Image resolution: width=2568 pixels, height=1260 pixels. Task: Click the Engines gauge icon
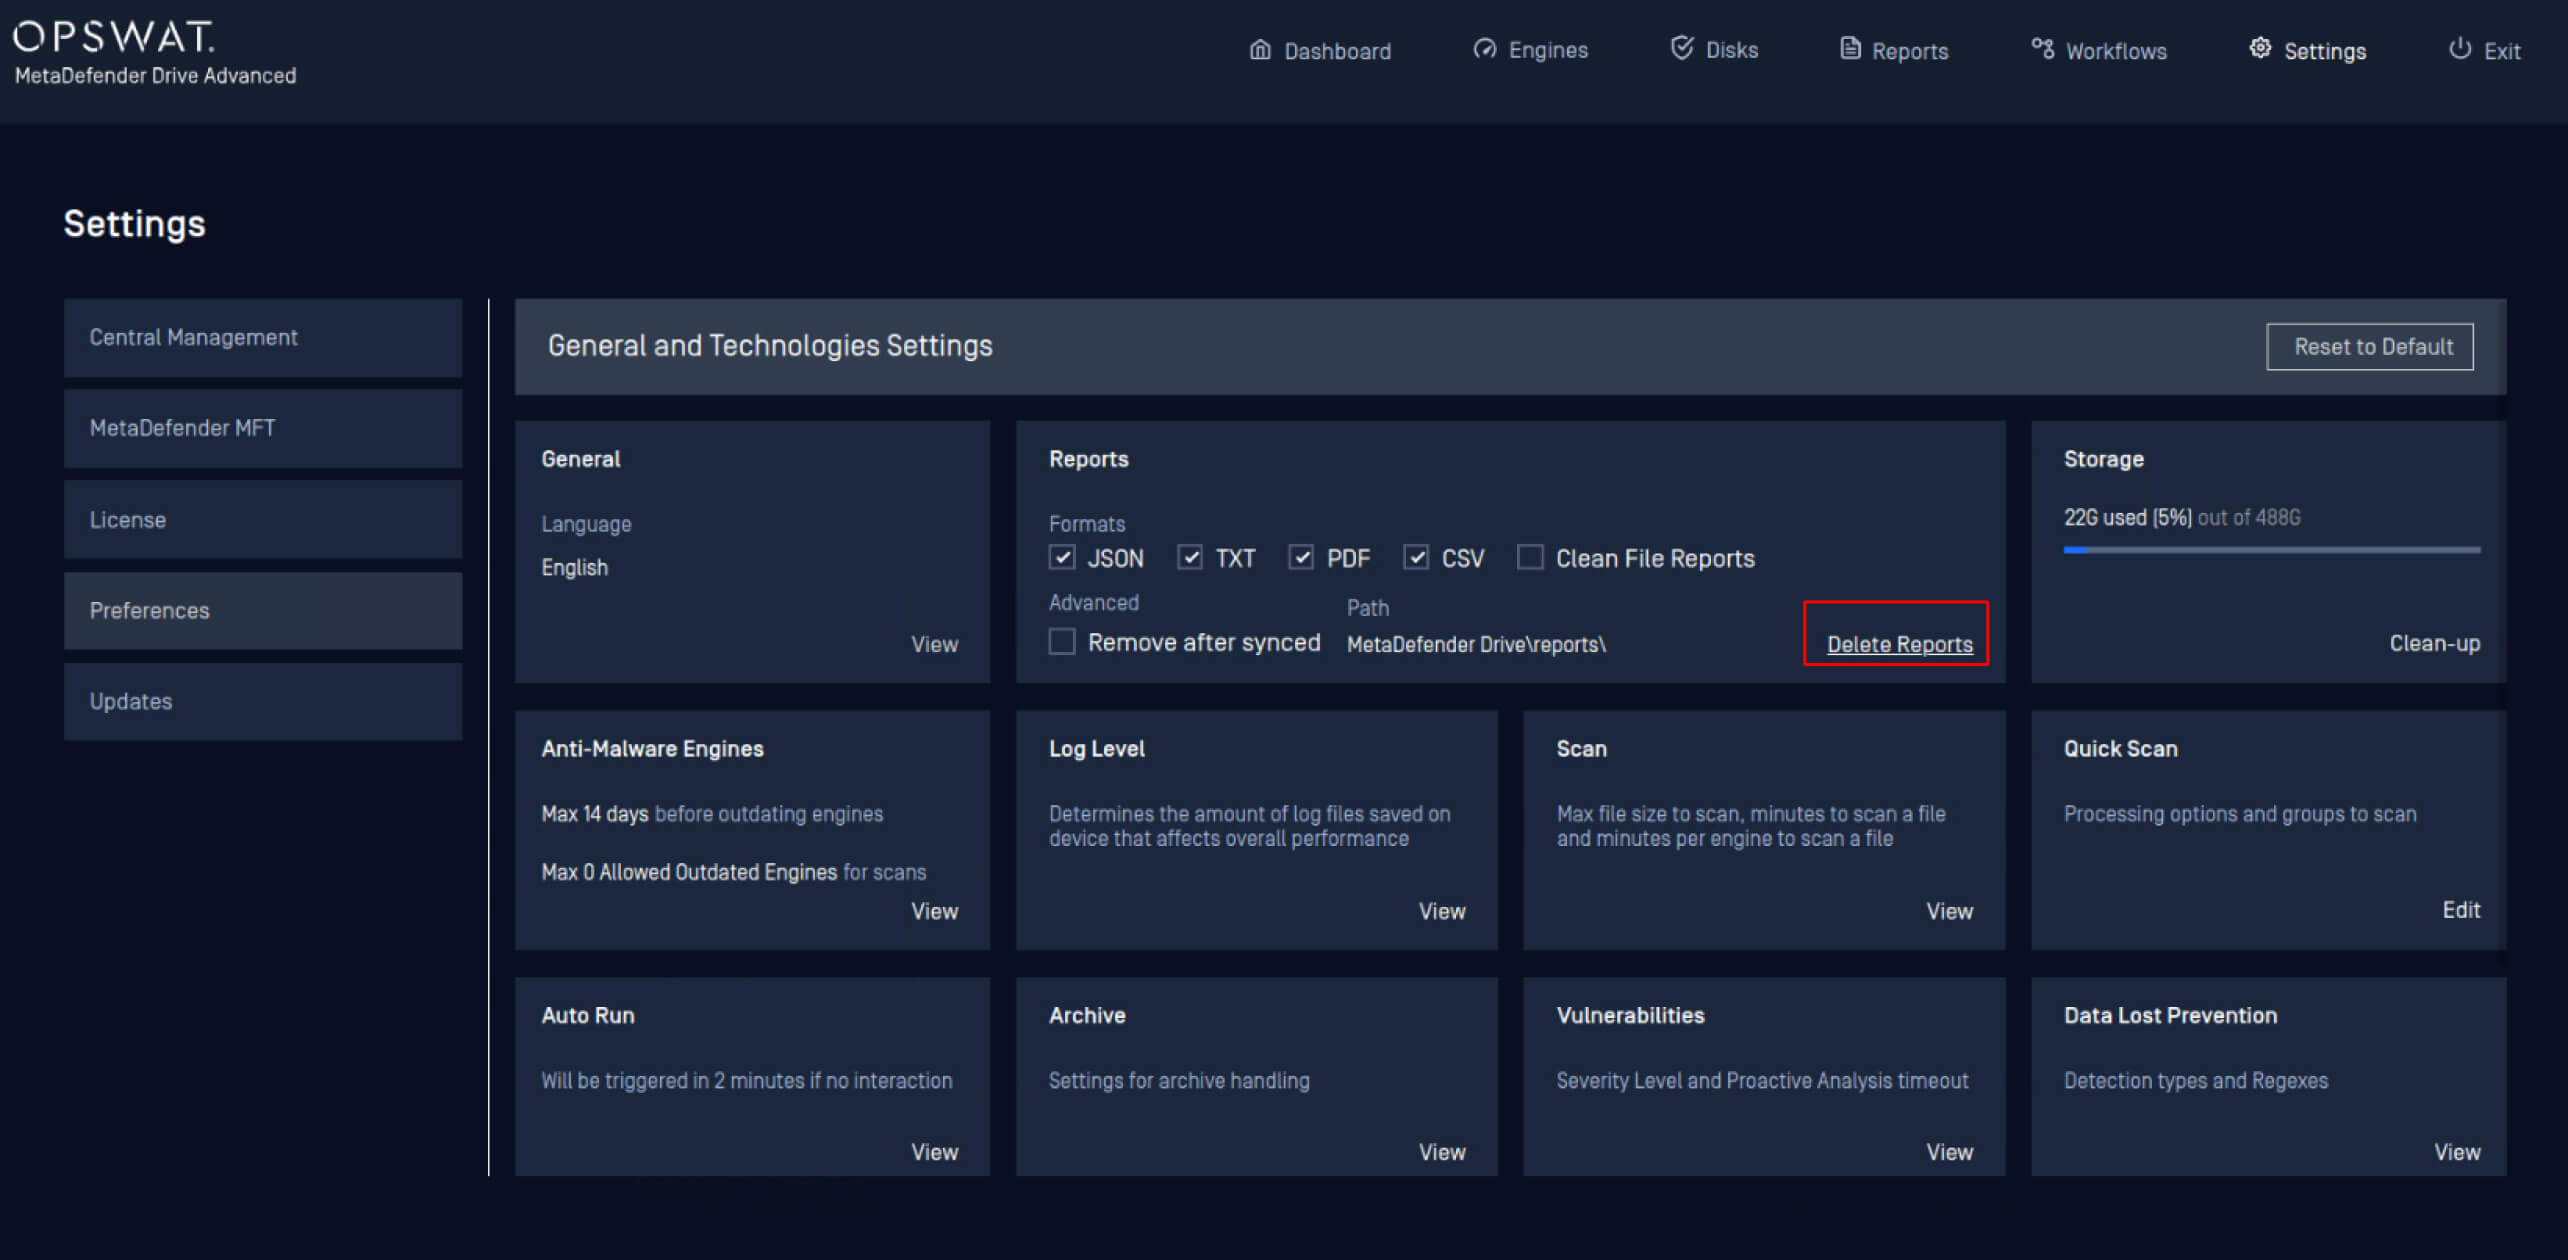(1485, 49)
